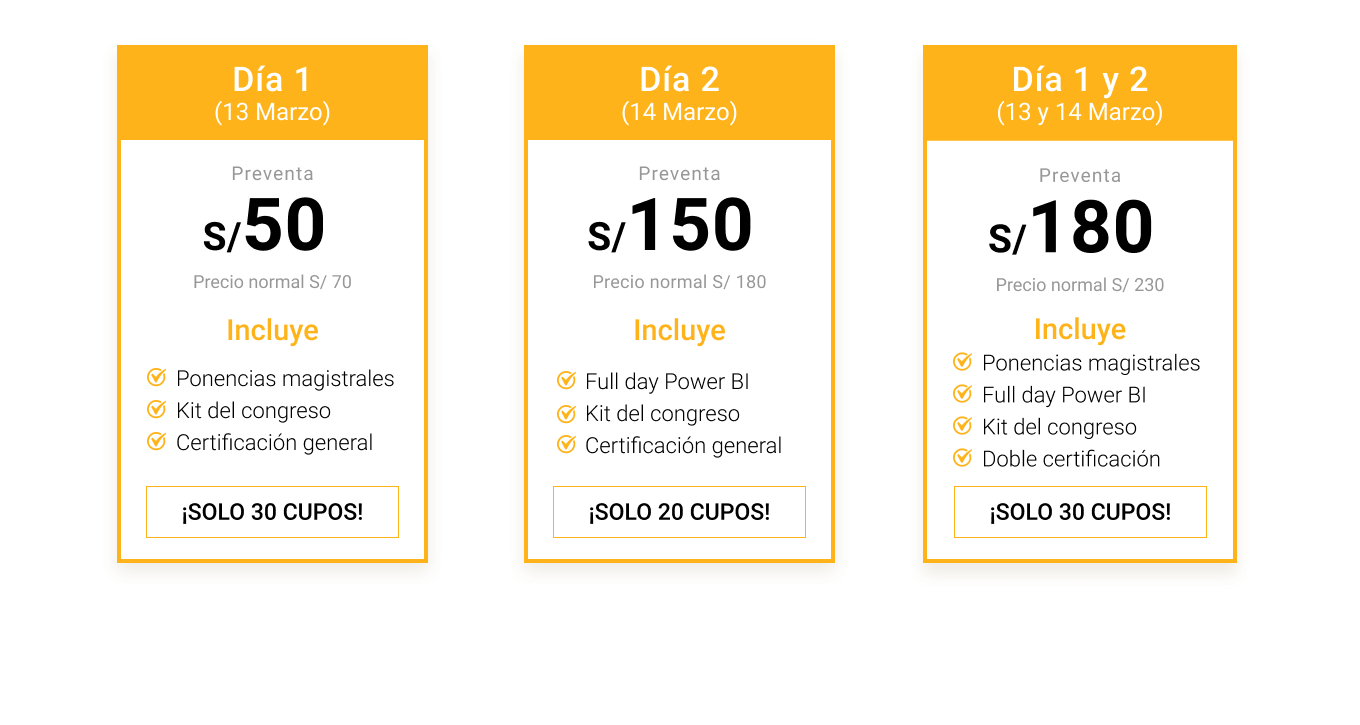The width and height of the screenshot is (1360, 725).
Task: Click the S/180 presale price
Action: click(x=1071, y=229)
